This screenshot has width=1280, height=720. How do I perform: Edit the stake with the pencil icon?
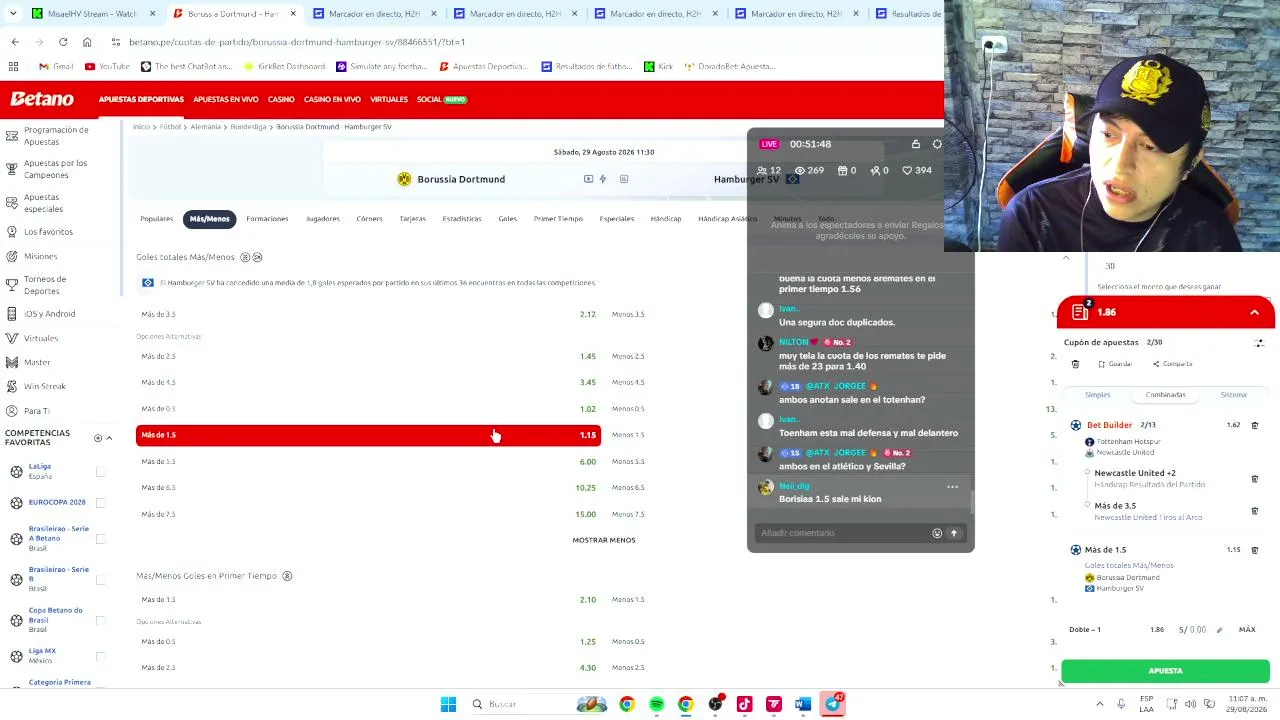(1219, 630)
